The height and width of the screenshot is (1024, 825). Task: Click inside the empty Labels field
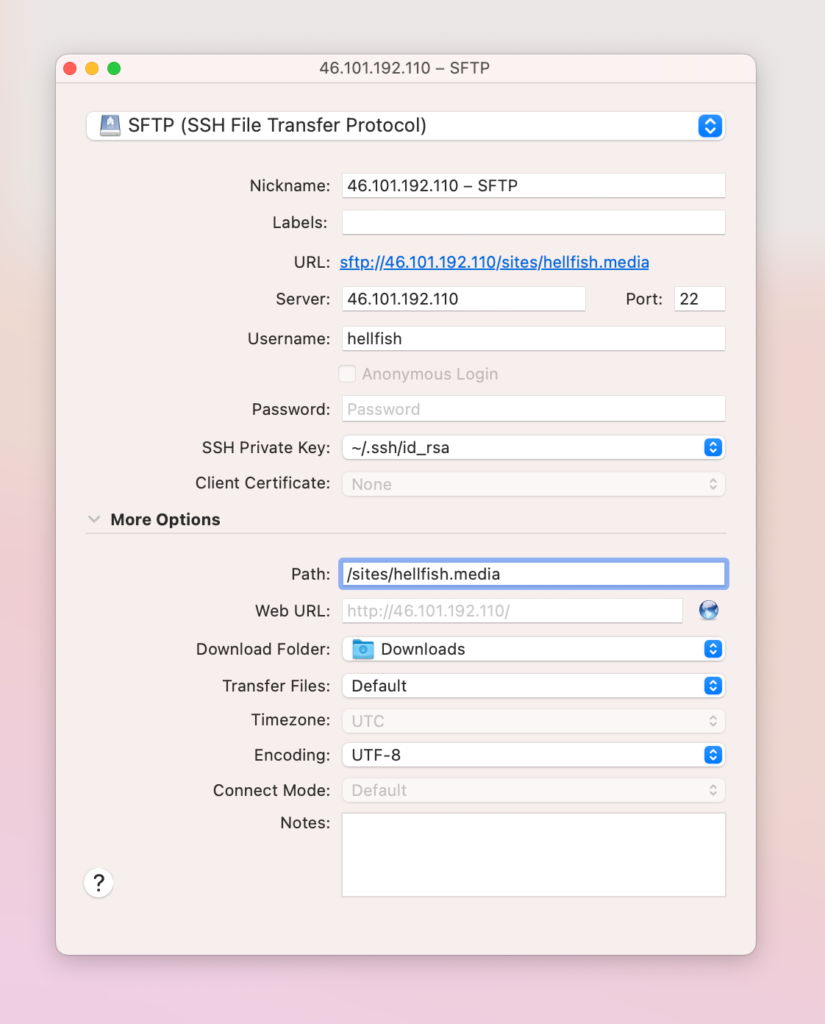533,222
